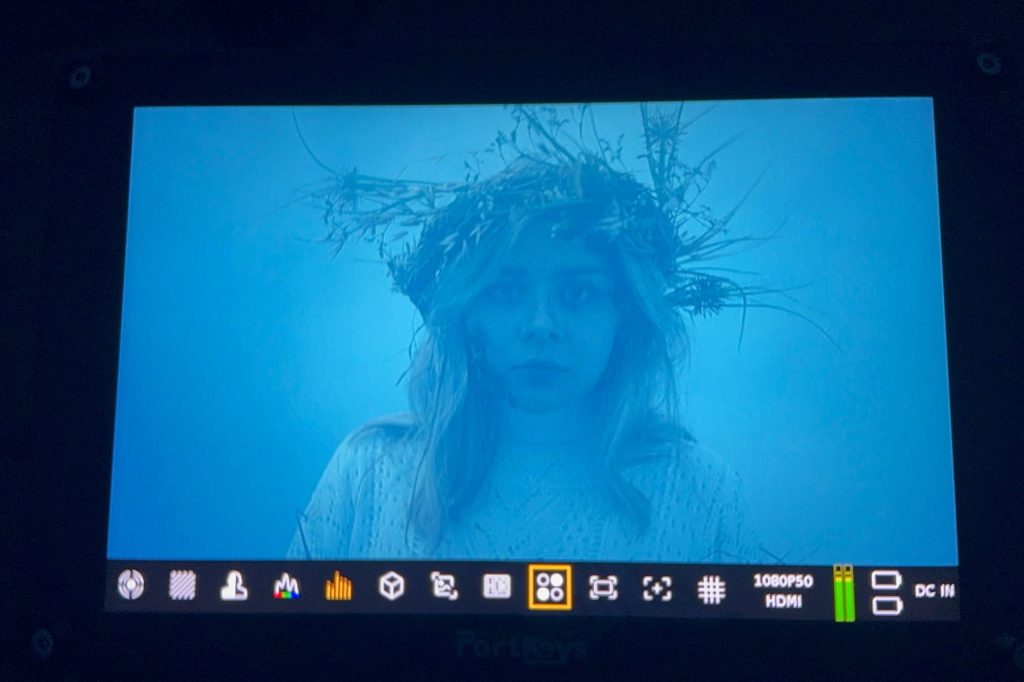Open the 3D LUT cube icon
This screenshot has width=1024, height=682.
point(391,587)
